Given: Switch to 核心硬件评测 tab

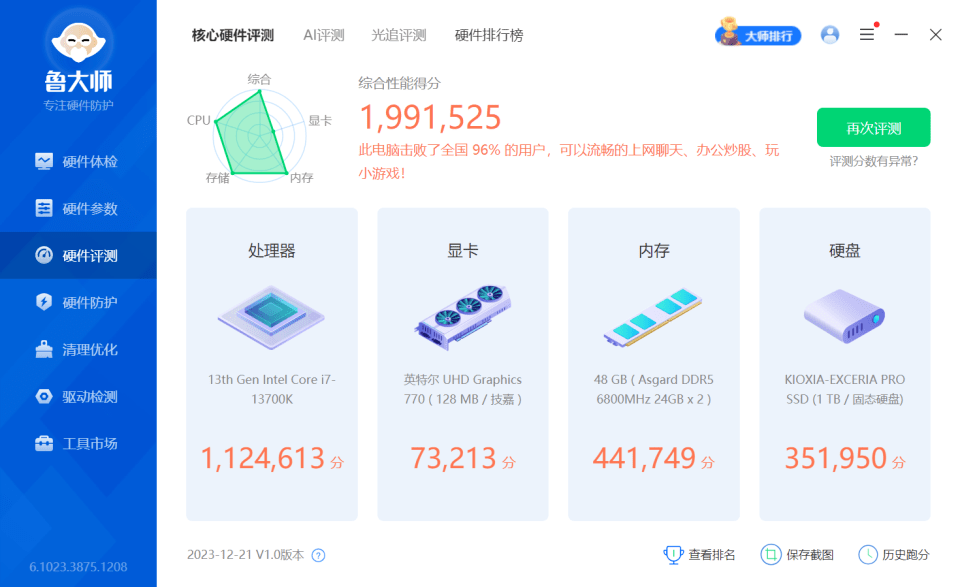Looking at the screenshot, I should pyautogui.click(x=233, y=36).
